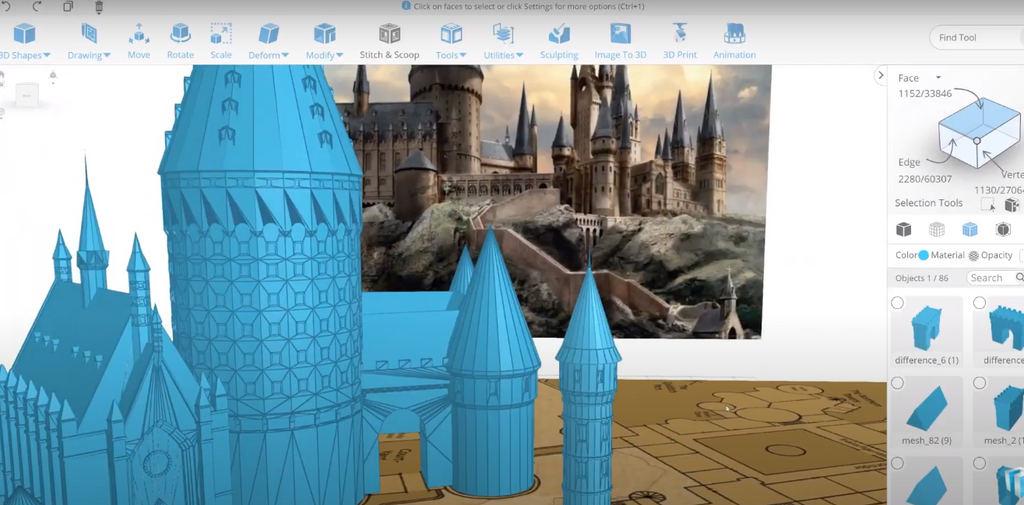
Task: Open the Drawing tools dropdown
Action: click(x=89, y=42)
